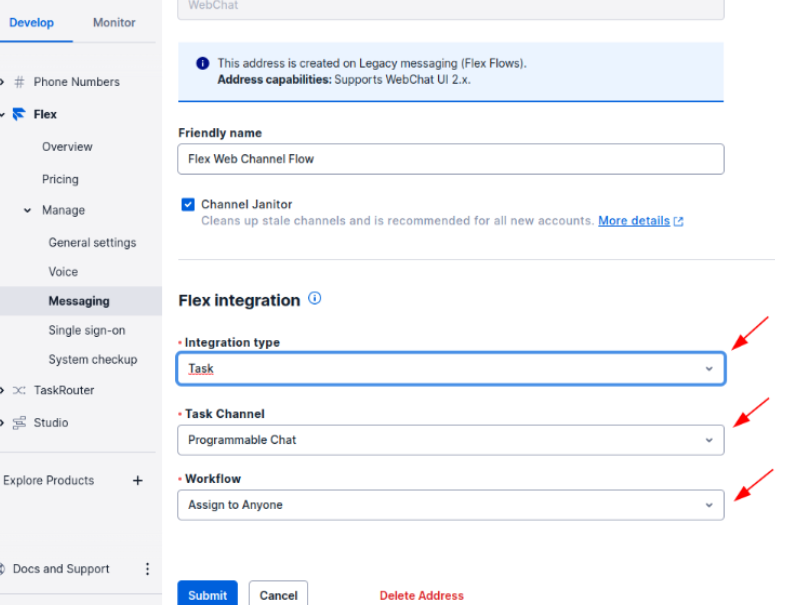Viewport: 800px width, 605px height.
Task: Click Explore Products label
Action: pos(48,481)
